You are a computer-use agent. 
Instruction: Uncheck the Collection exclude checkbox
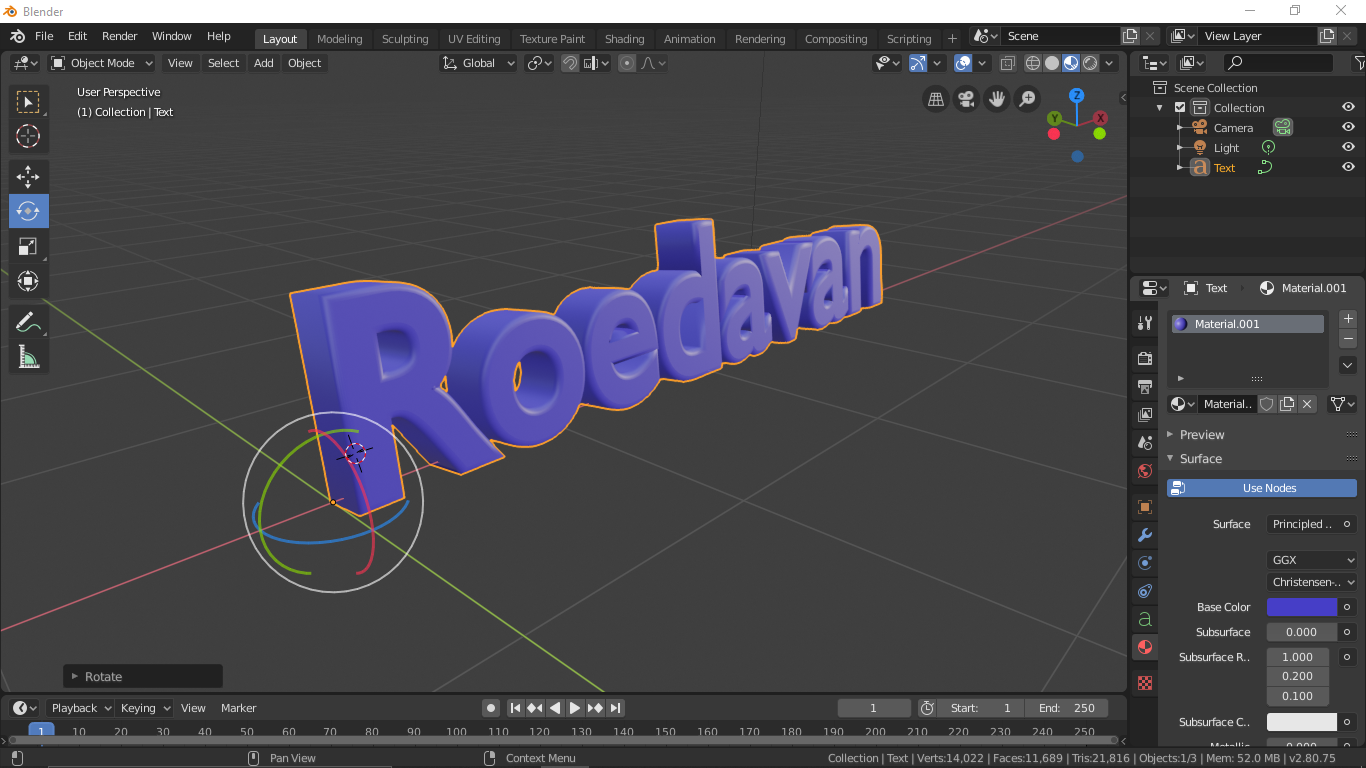(x=1180, y=108)
